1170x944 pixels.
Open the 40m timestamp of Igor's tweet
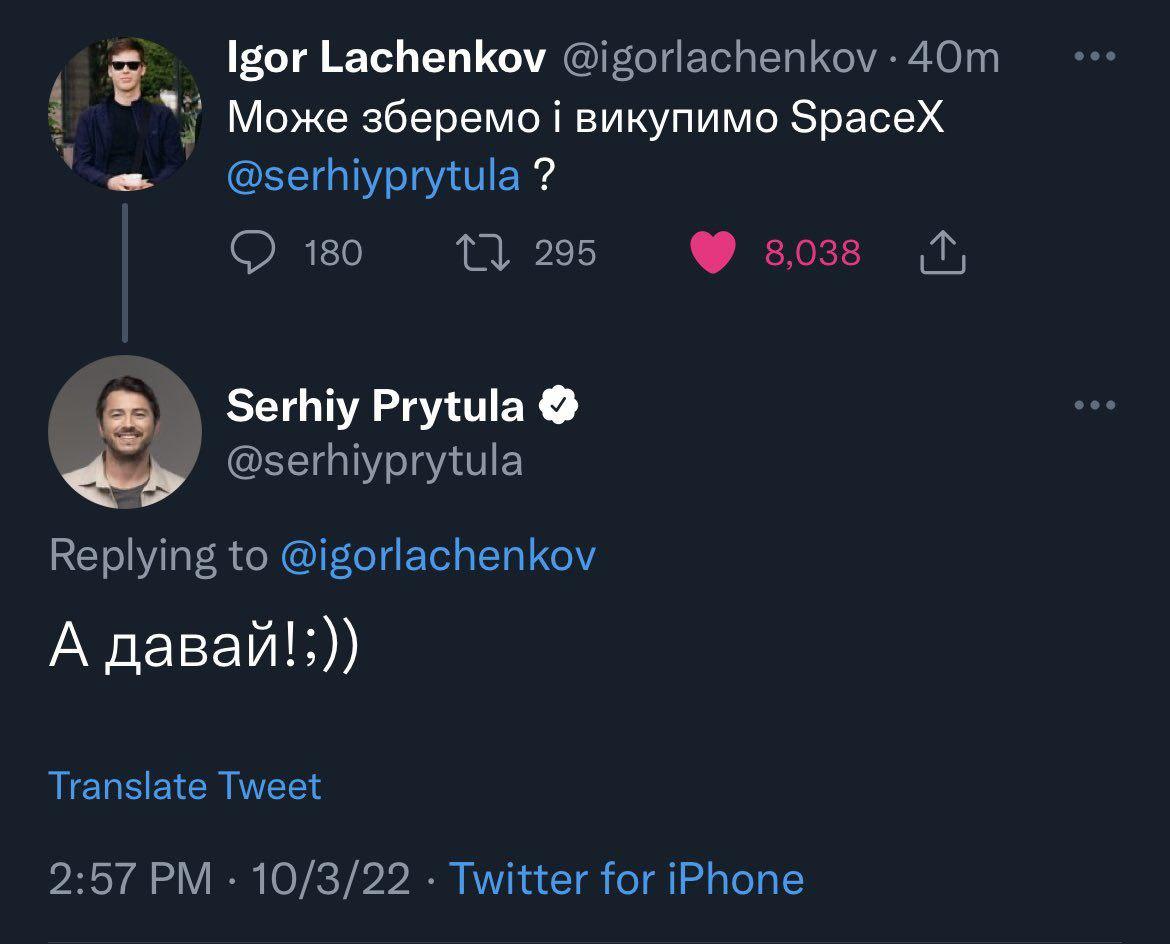[953, 59]
